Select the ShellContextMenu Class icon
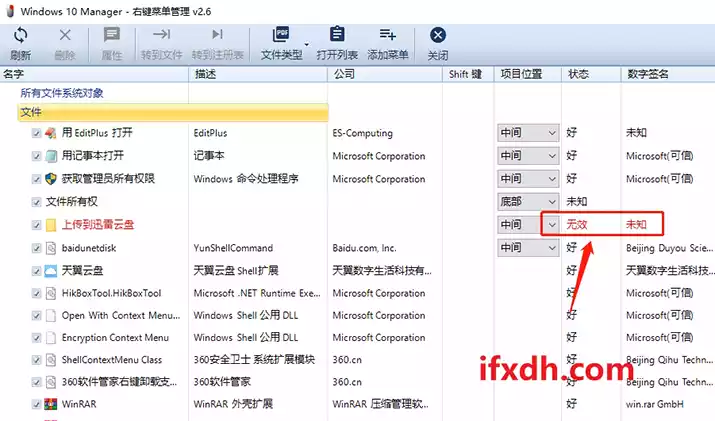The width and height of the screenshot is (715, 421). click(x=51, y=360)
